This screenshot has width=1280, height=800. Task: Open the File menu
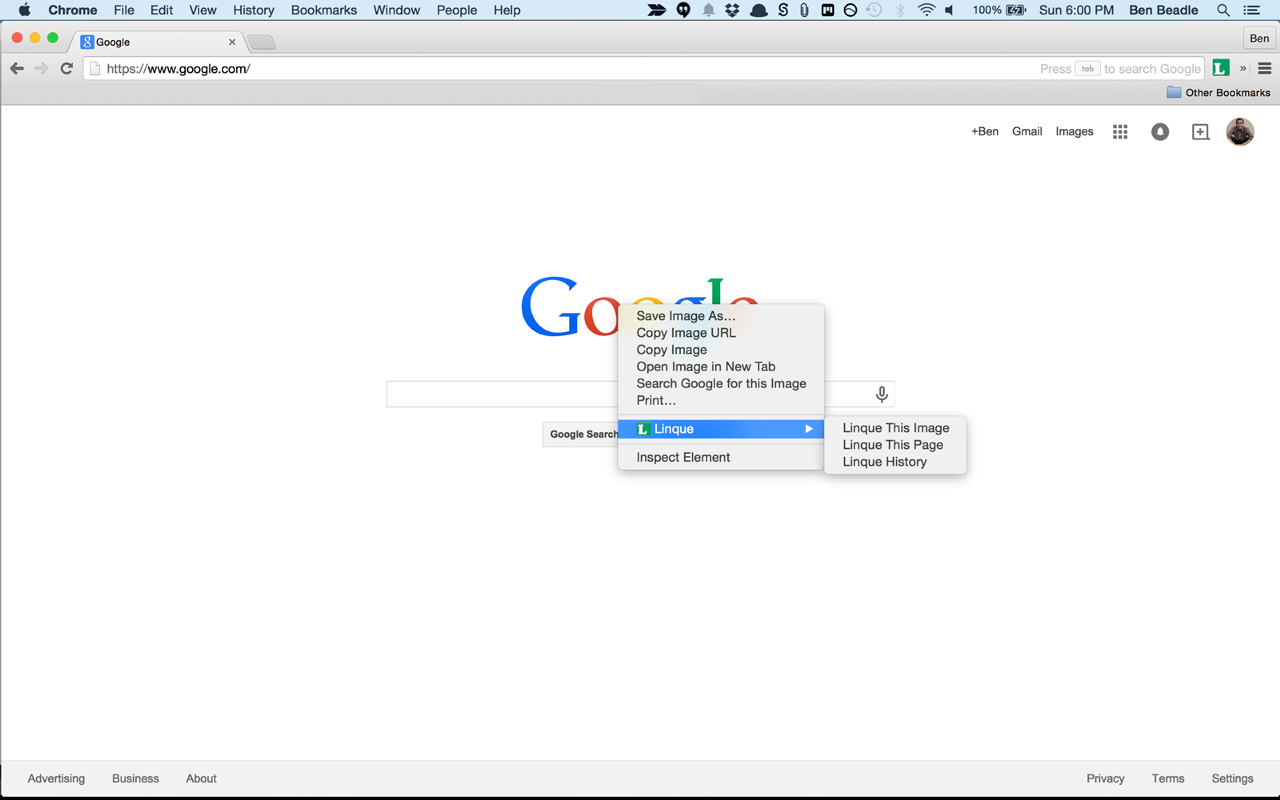tap(124, 10)
